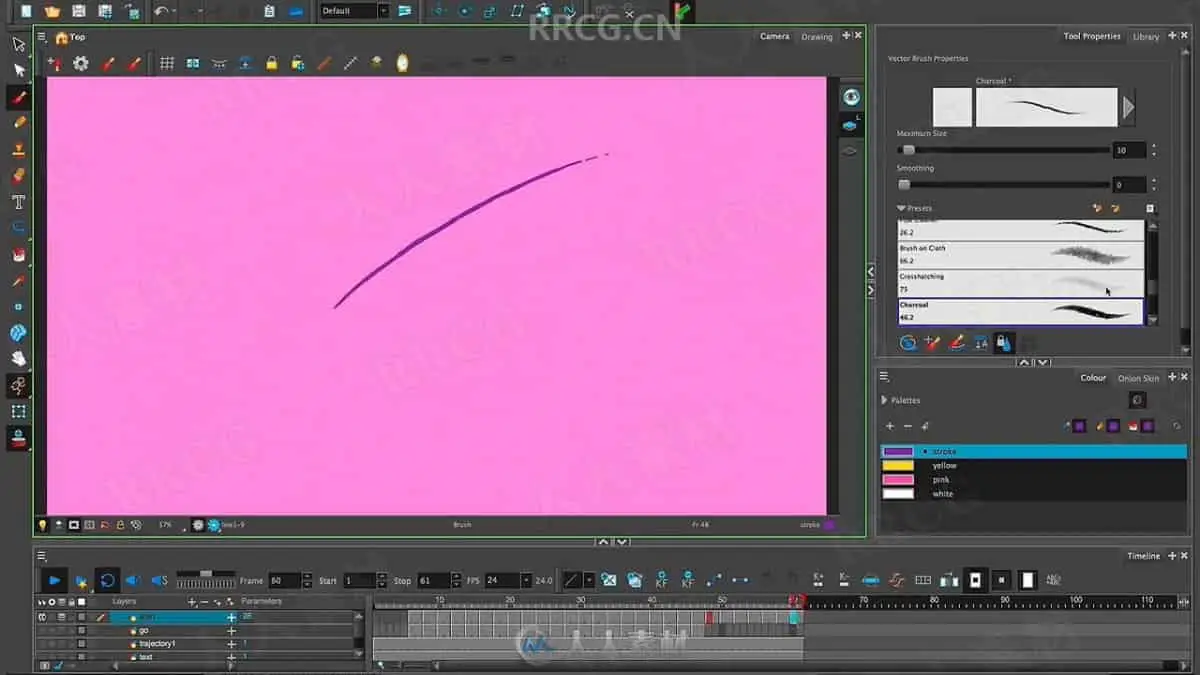Click the New Scene icon in top toolbar

[x=26, y=11]
